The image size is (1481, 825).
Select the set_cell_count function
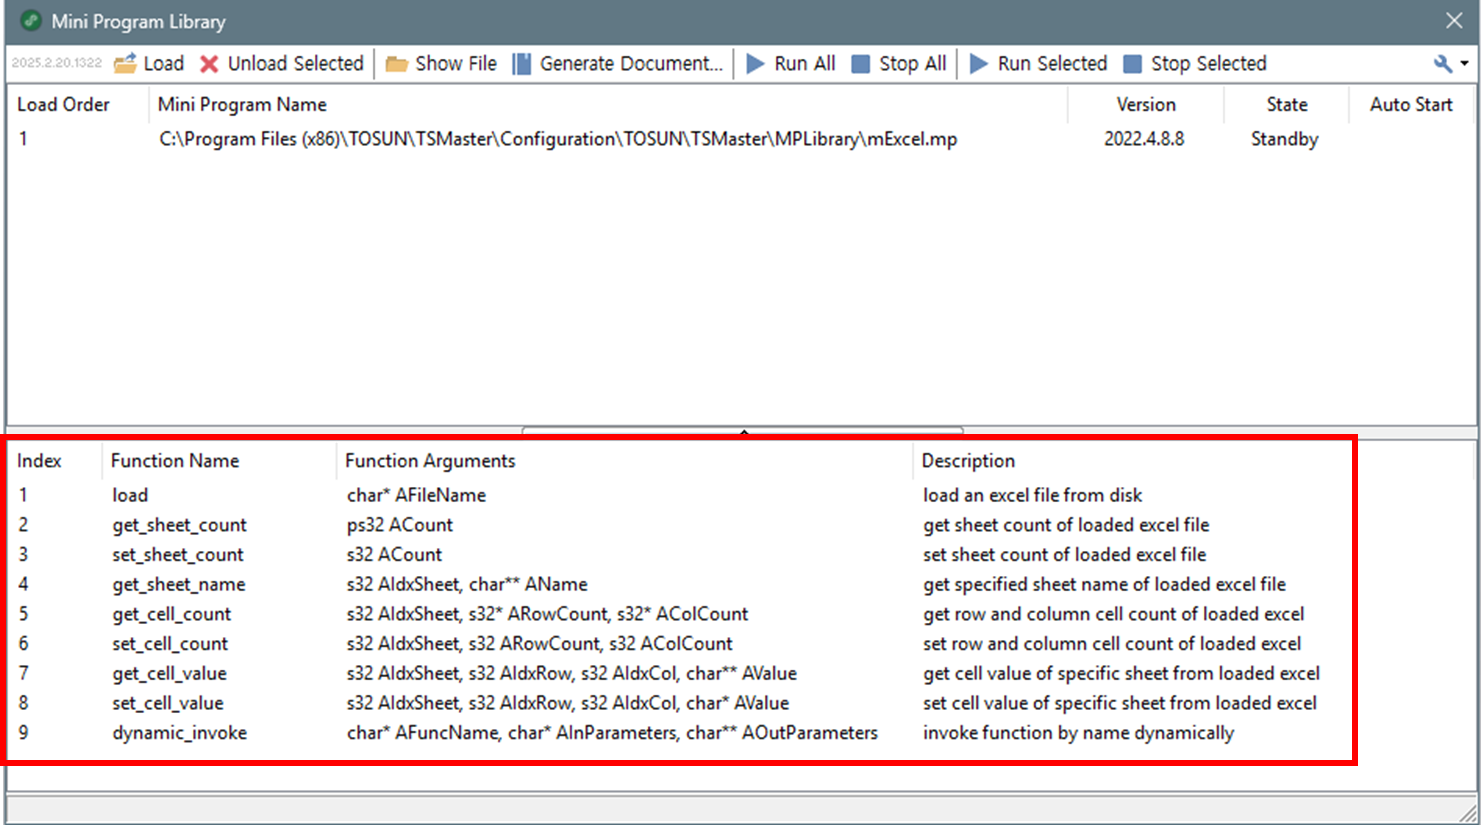[x=170, y=644]
